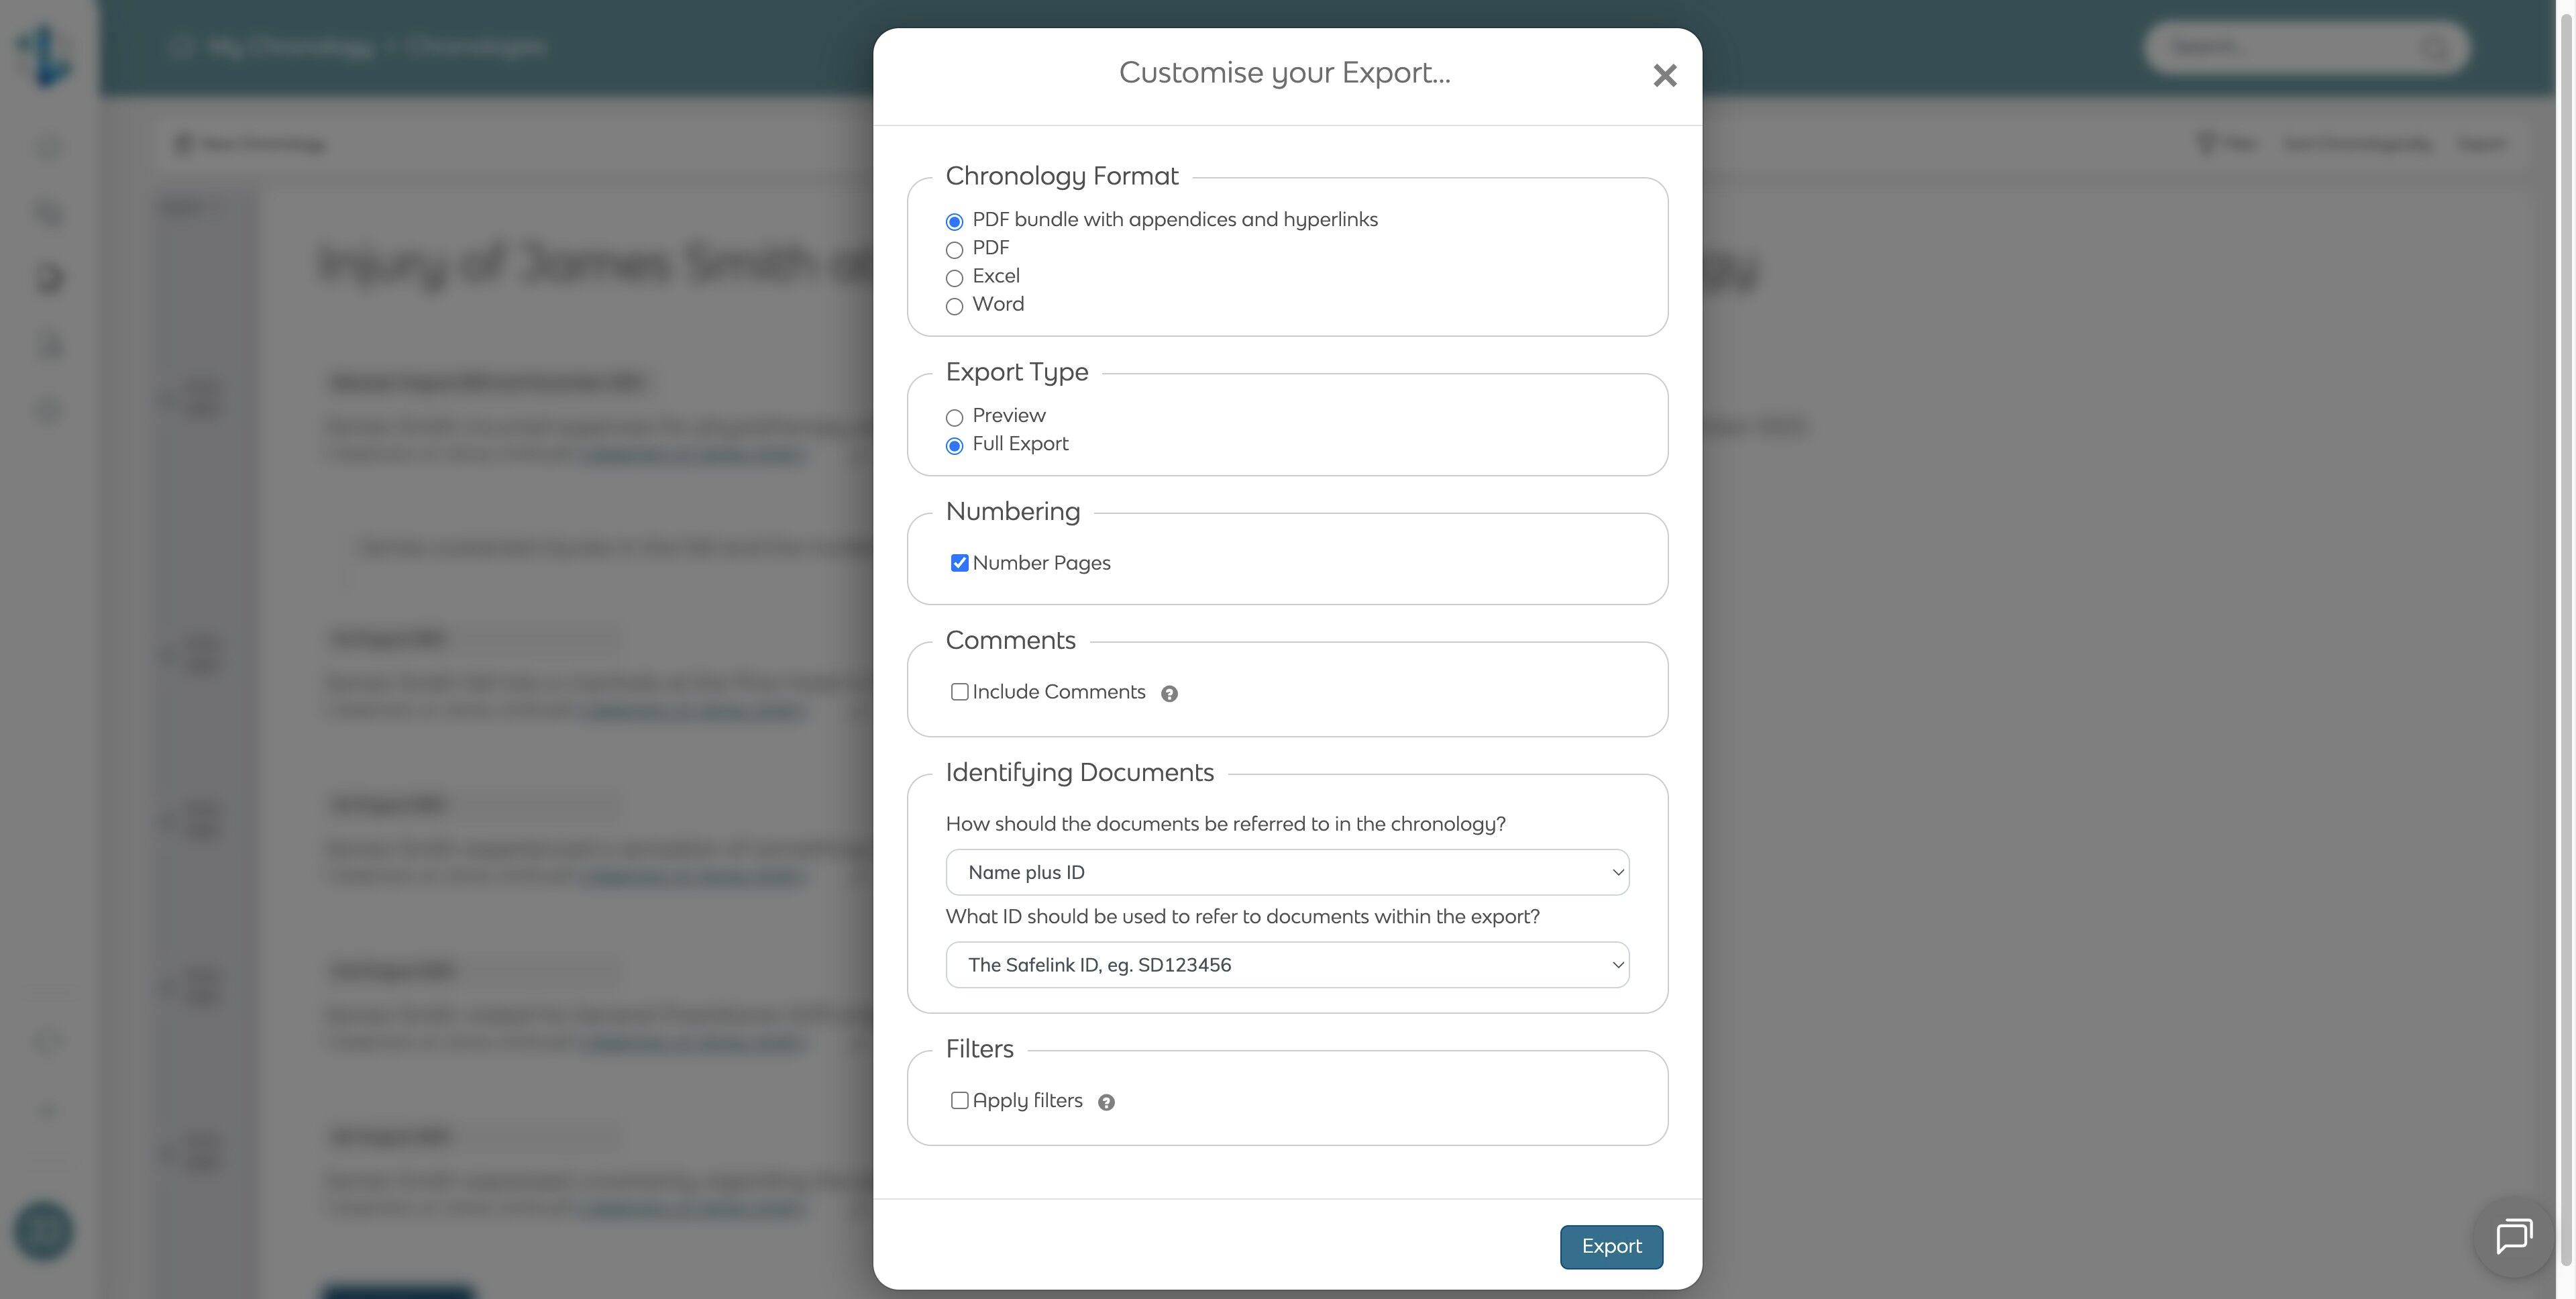Enable the Include Comments checkbox
The width and height of the screenshot is (2576, 1299).
959,692
